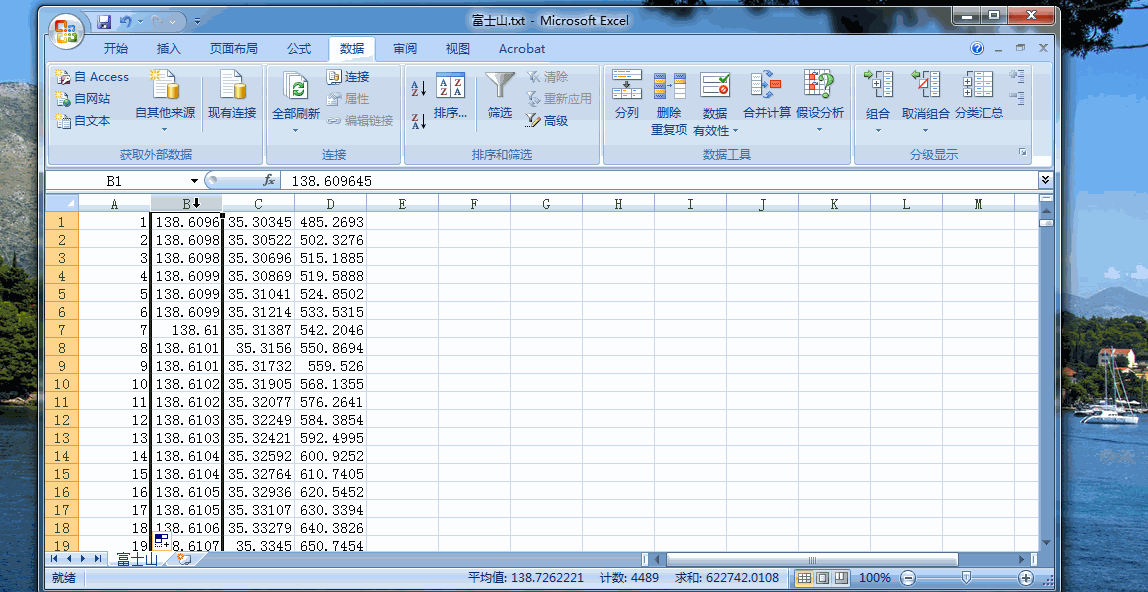Click the horizontal scrollbar thumb
The image size is (1148, 592).
tap(812, 560)
